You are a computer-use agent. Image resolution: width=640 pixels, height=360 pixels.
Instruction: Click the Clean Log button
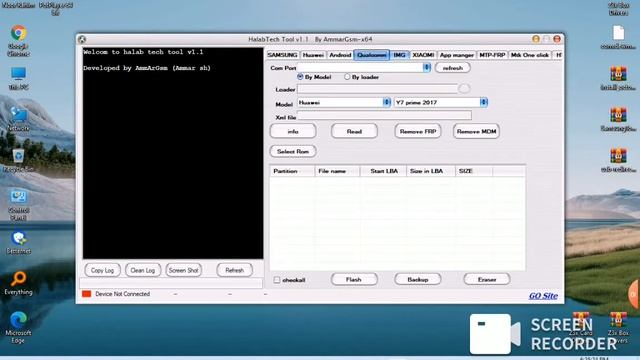pyautogui.click(x=143, y=270)
